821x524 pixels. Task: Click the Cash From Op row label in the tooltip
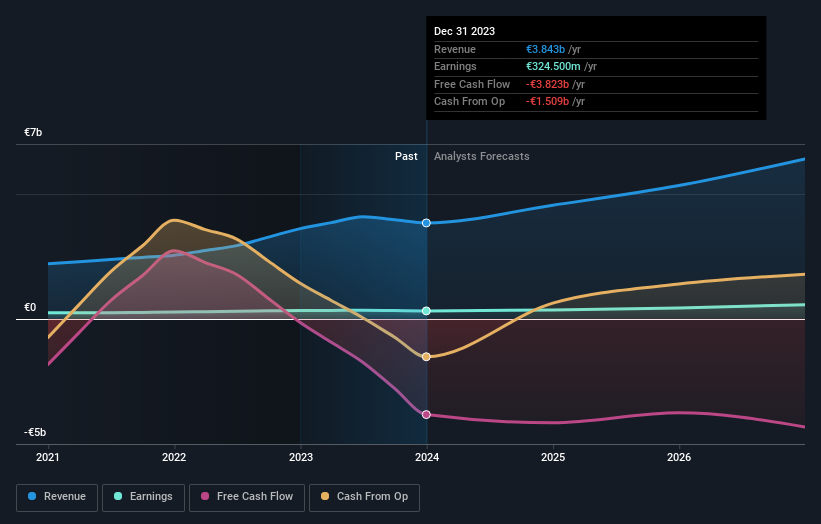pos(469,102)
